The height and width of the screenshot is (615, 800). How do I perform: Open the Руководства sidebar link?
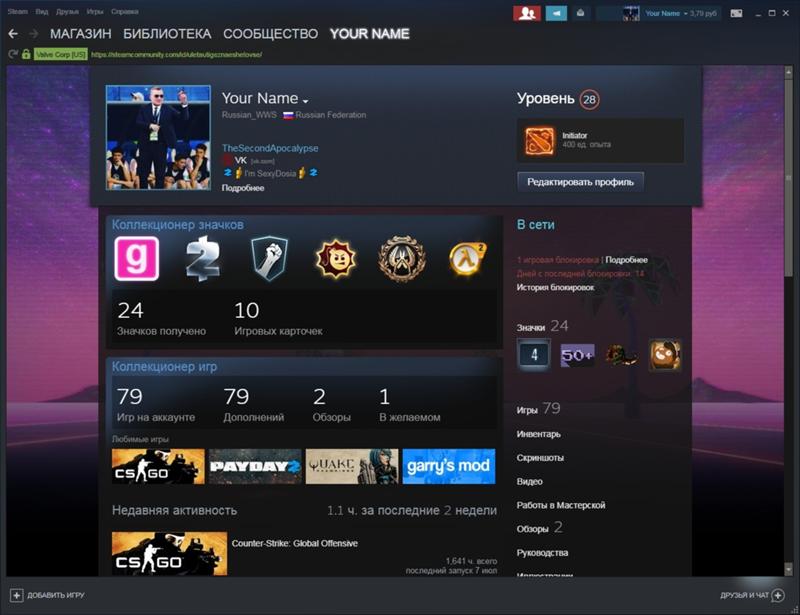[x=542, y=553]
